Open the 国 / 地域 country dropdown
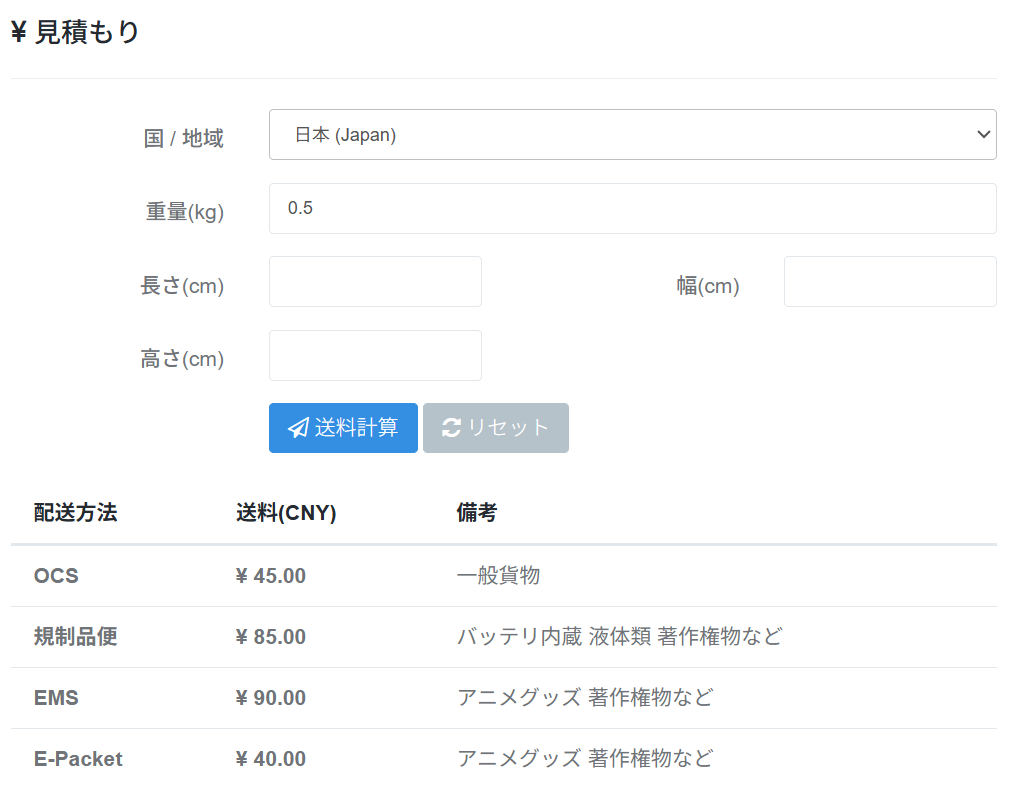Image resolution: width=1017 pixels, height=788 pixels. [x=632, y=135]
